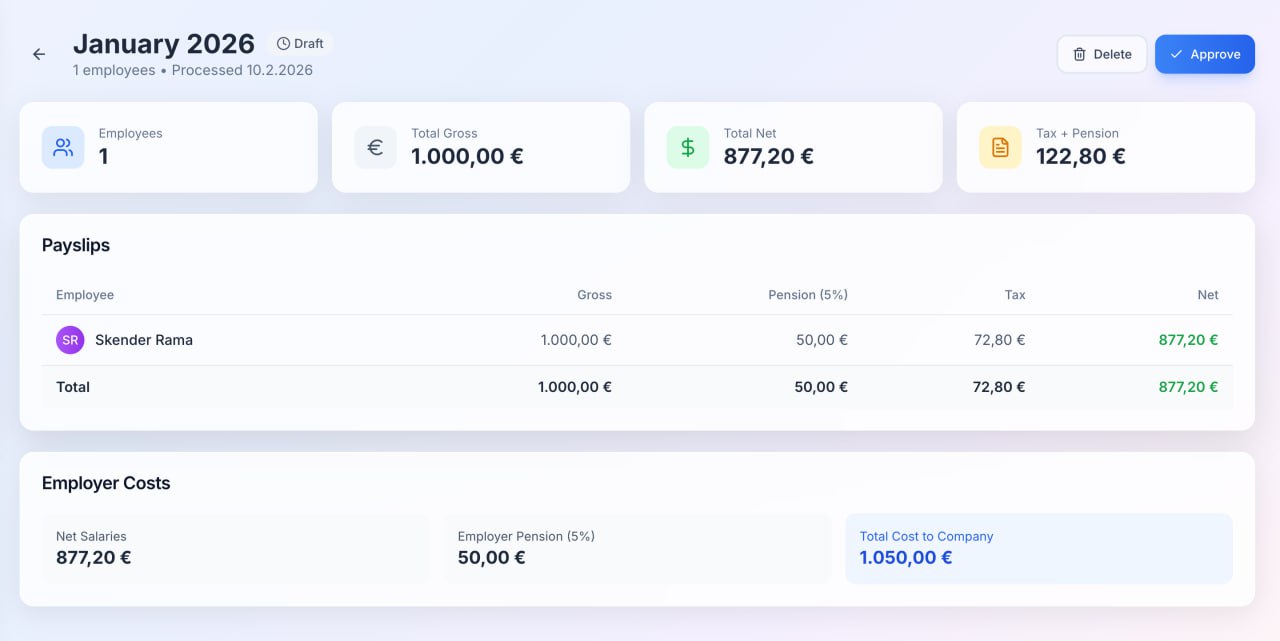This screenshot has width=1280, height=641.
Task: Click the trash icon inside the Delete button
Action: coord(1081,54)
